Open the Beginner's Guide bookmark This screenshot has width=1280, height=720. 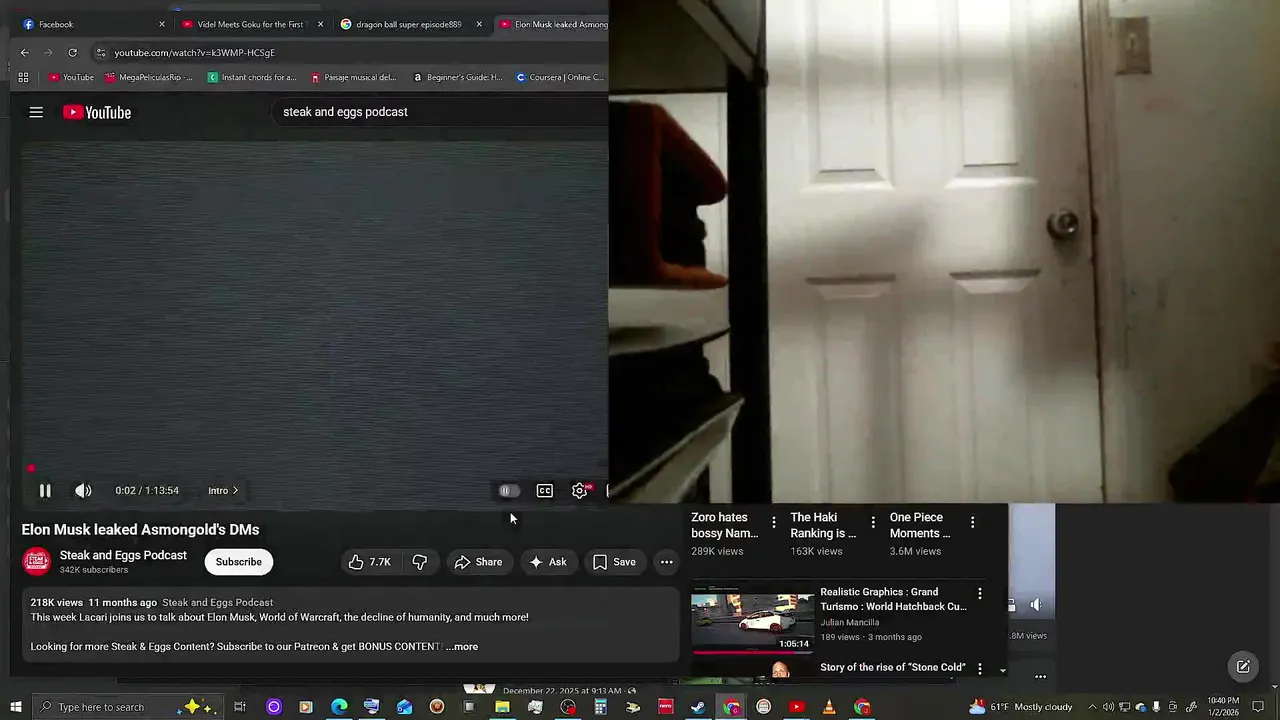pos(457,77)
